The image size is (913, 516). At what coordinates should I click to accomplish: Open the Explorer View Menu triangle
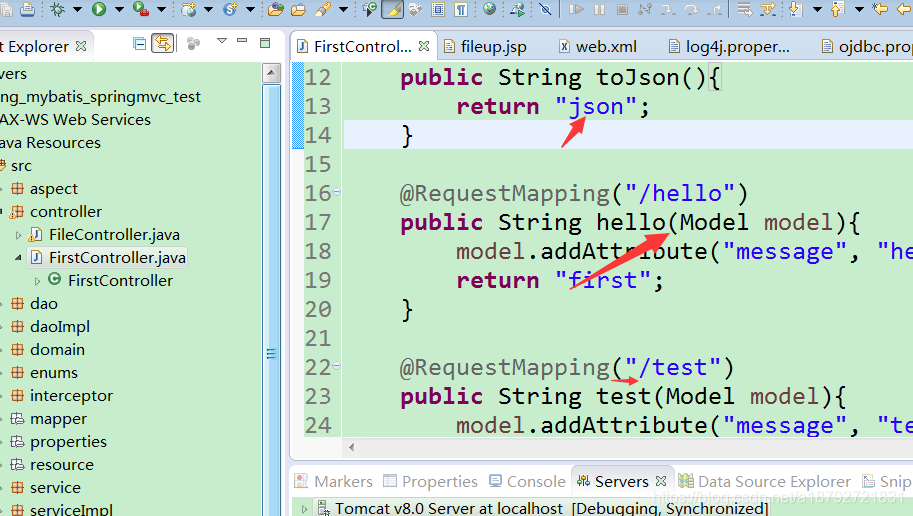click(x=221, y=41)
